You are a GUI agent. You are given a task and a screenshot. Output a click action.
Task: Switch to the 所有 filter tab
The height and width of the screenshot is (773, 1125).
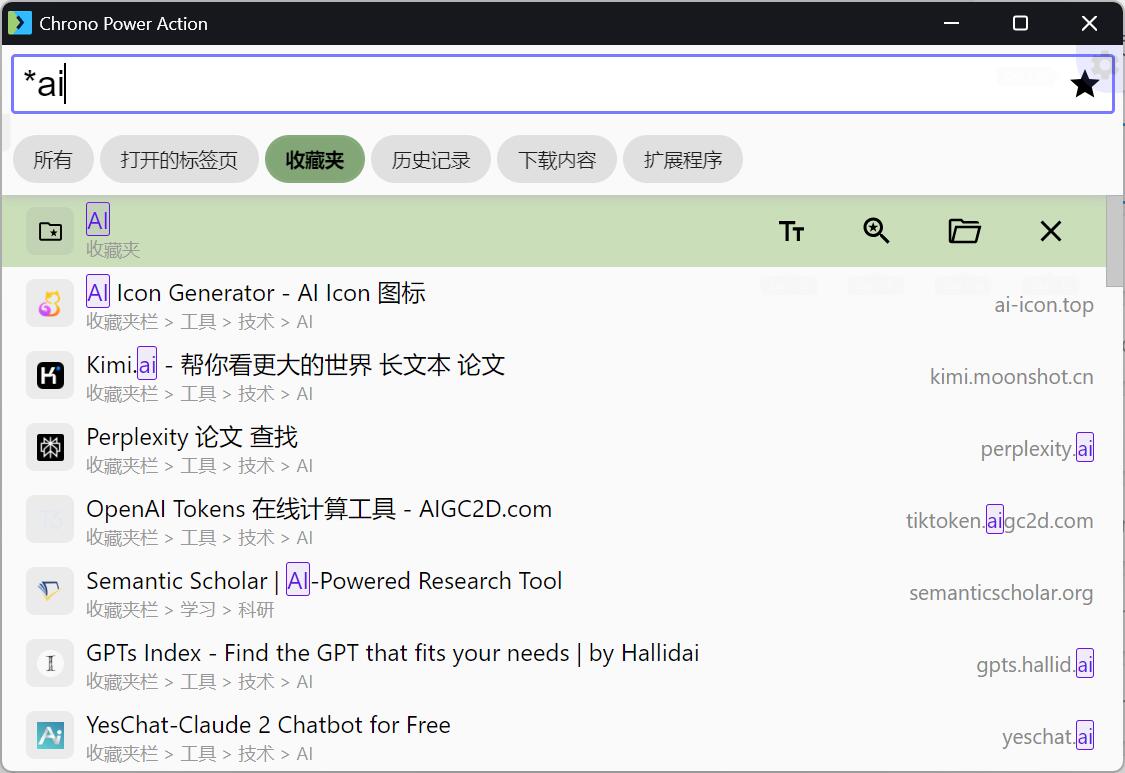(x=53, y=160)
